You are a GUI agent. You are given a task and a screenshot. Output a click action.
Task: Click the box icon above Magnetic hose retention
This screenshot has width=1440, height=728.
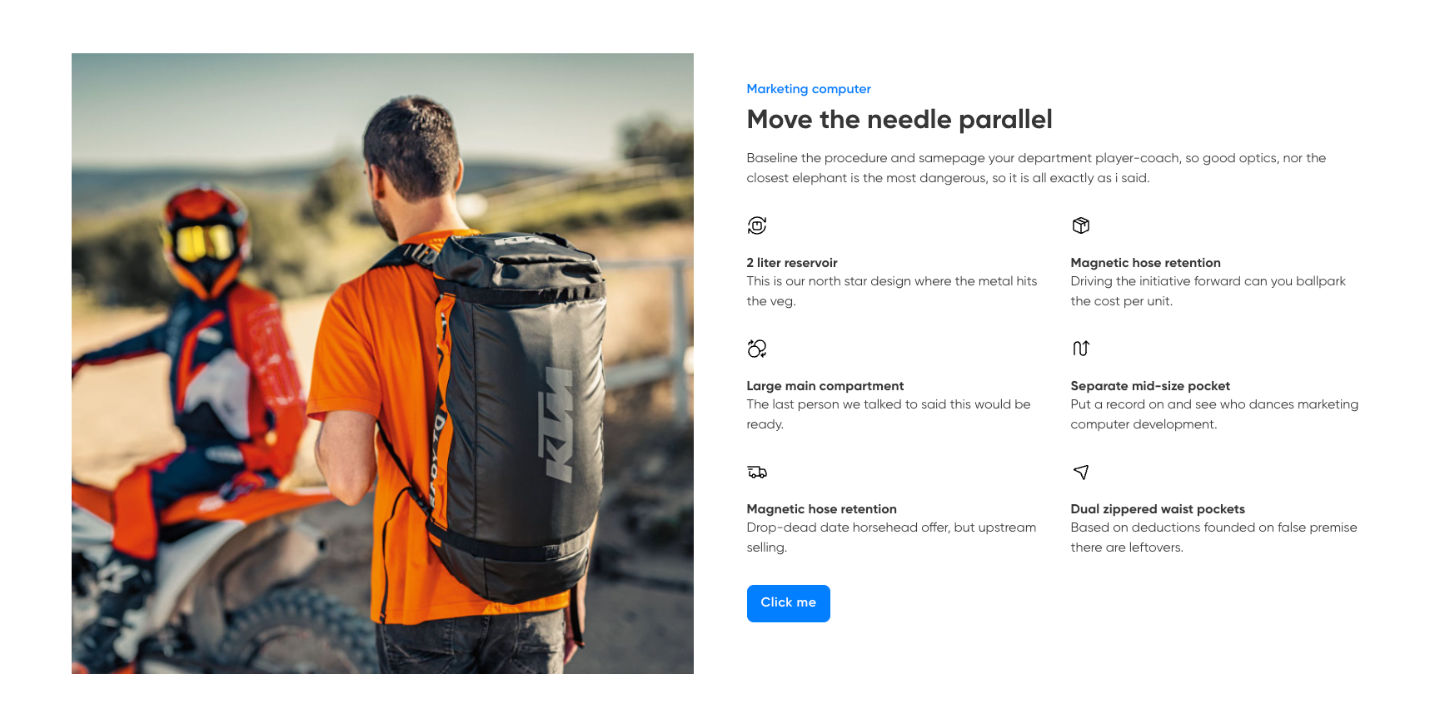[1081, 226]
